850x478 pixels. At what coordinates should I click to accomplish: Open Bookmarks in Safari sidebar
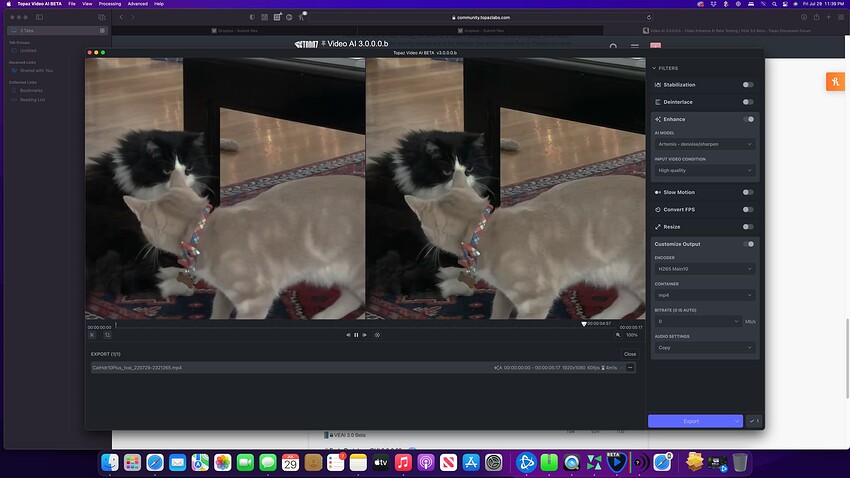pyautogui.click(x=31, y=91)
